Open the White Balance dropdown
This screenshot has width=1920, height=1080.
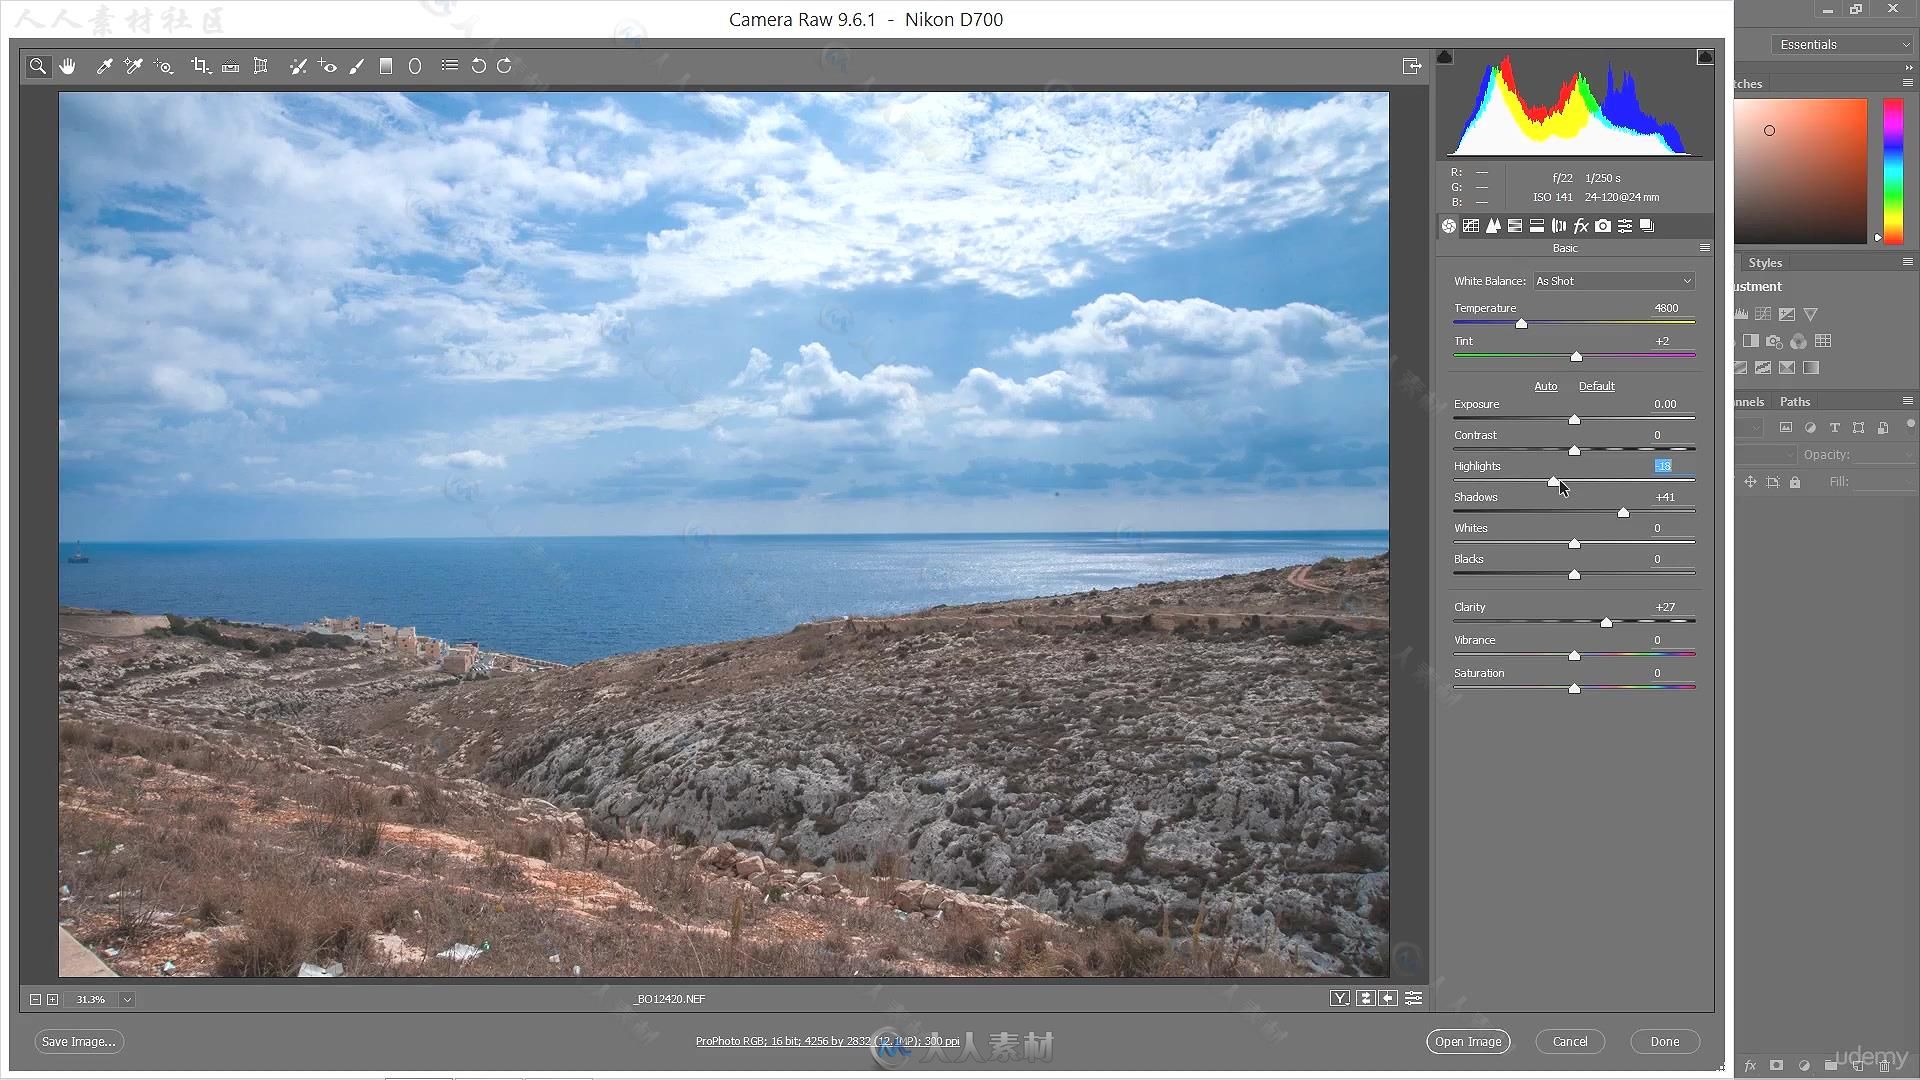pyautogui.click(x=1614, y=281)
